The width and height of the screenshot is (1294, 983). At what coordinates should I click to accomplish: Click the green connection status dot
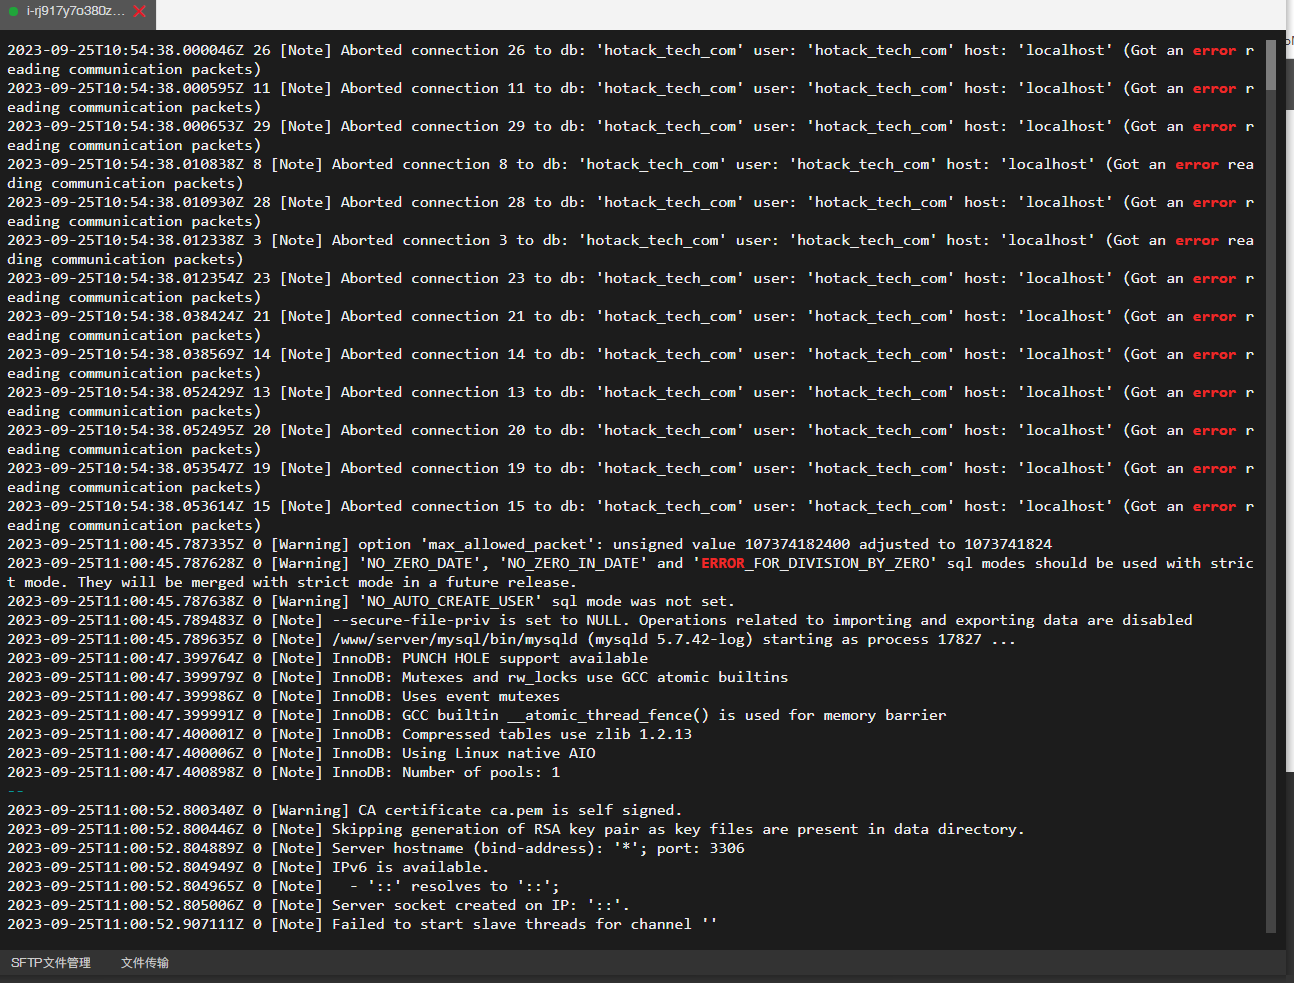point(13,12)
